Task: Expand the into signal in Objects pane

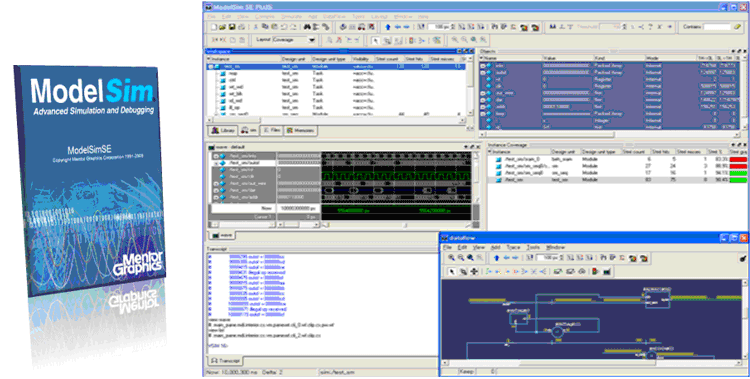Action: (x=483, y=66)
